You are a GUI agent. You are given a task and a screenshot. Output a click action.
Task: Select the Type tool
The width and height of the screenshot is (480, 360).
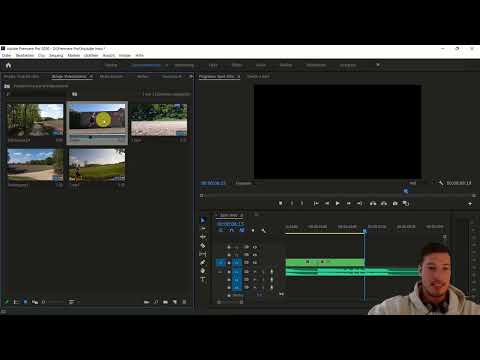click(x=203, y=279)
